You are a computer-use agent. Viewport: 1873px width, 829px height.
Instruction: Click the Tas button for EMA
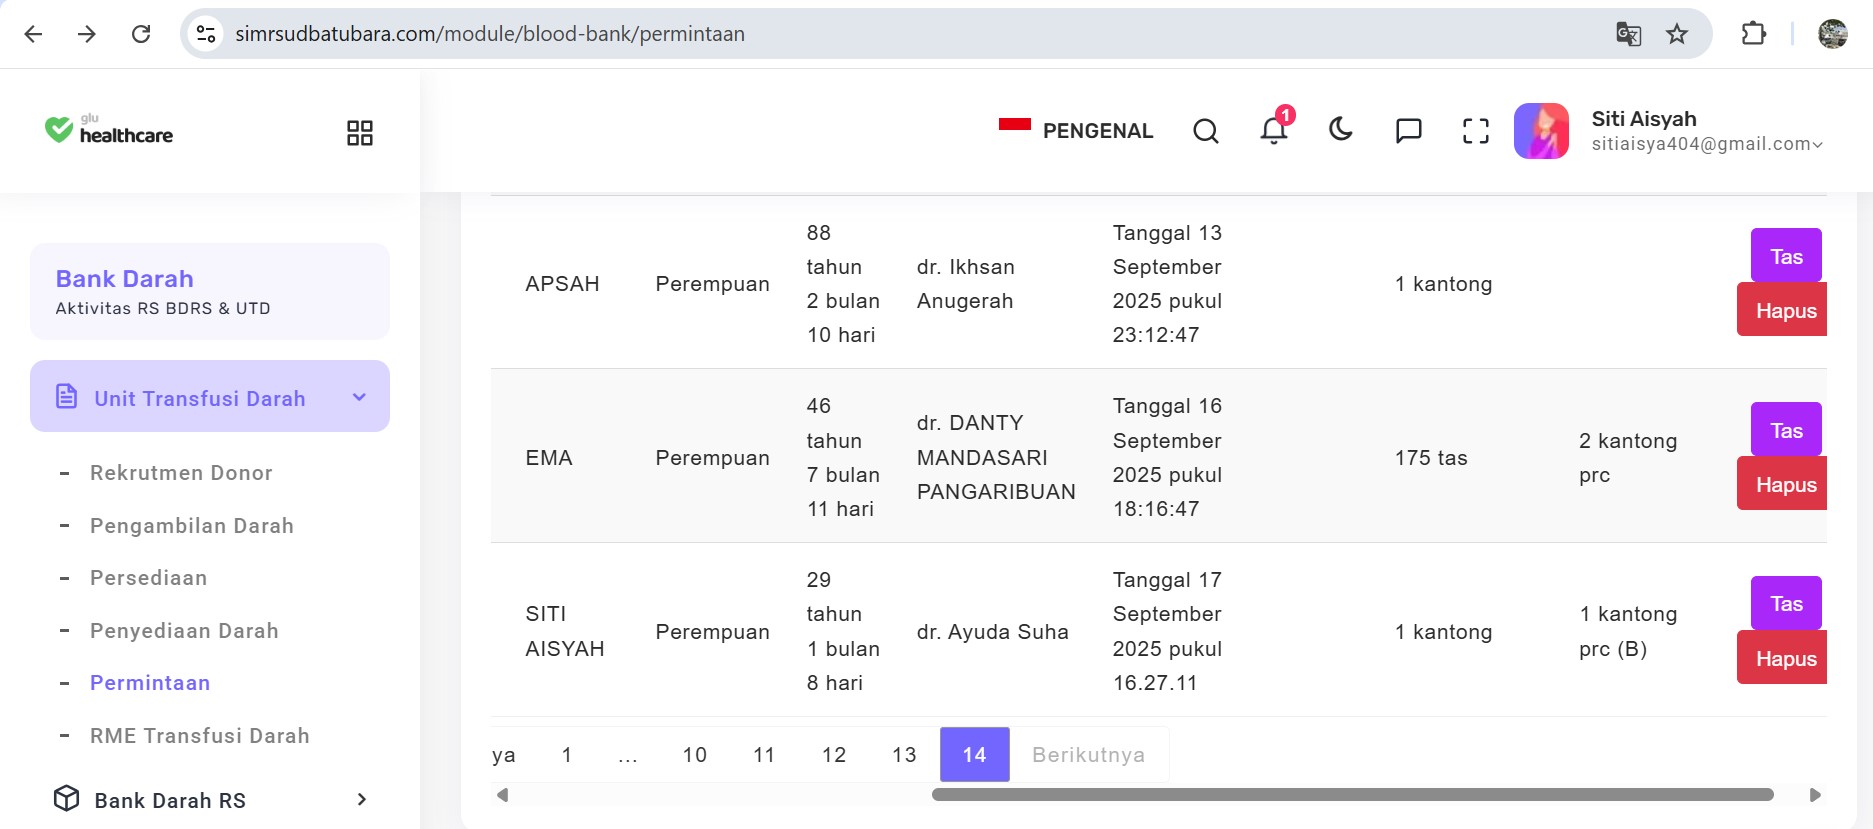pos(1786,430)
